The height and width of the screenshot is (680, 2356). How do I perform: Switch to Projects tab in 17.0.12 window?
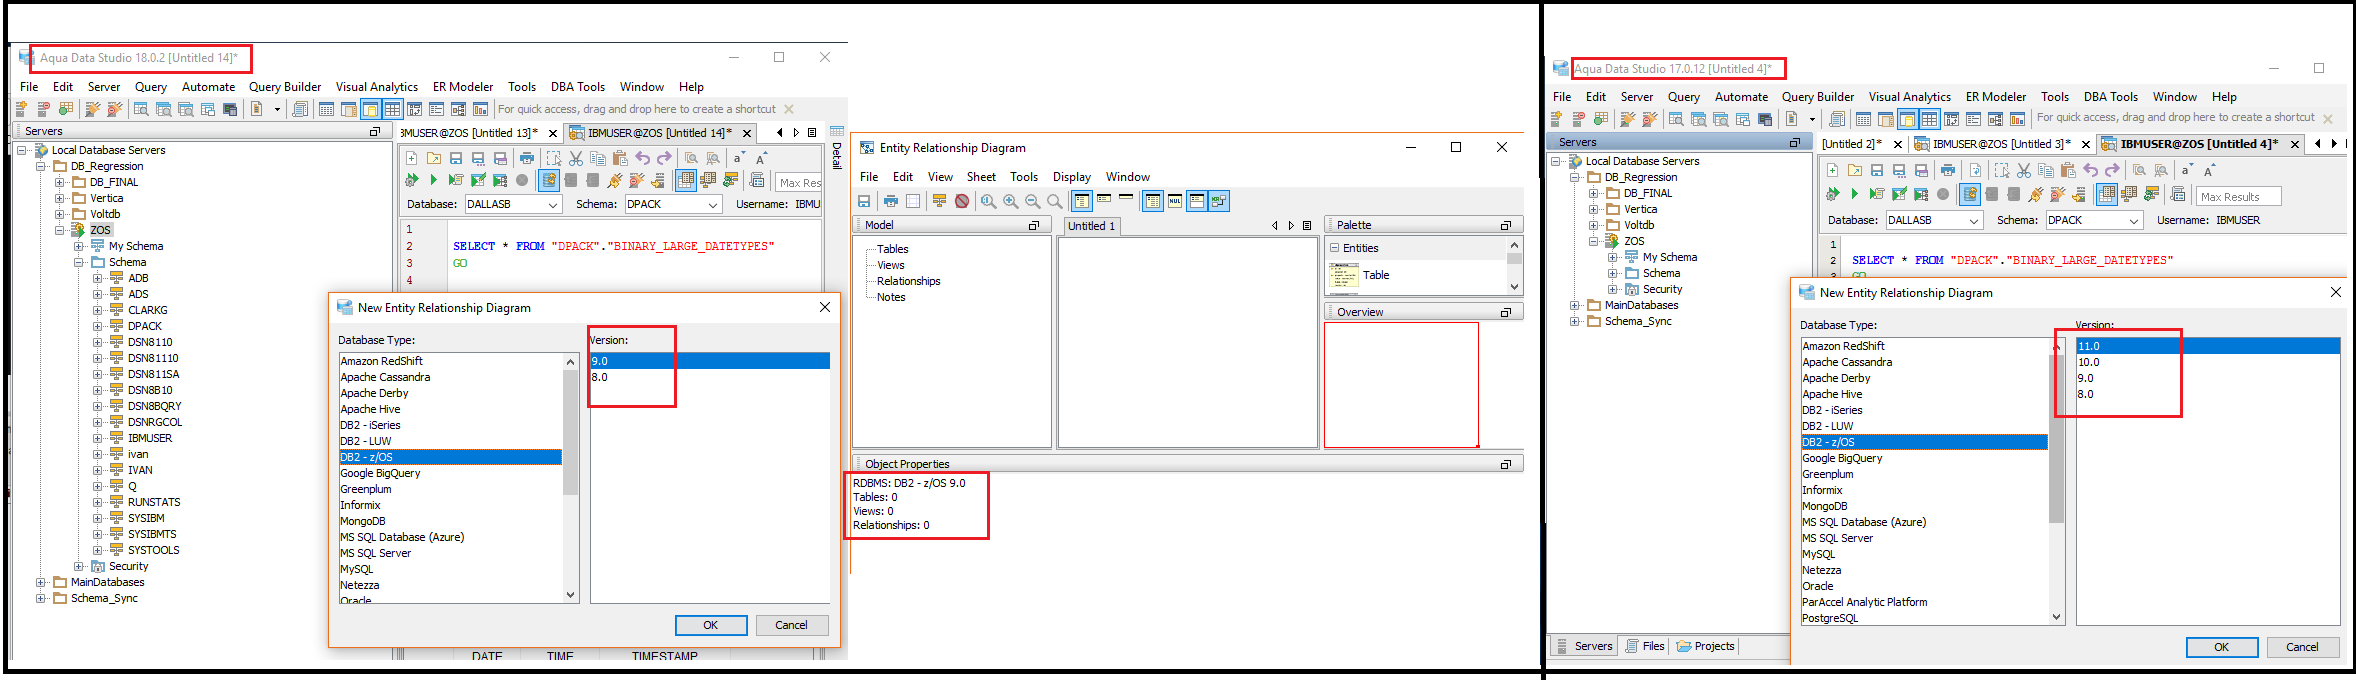1706,646
